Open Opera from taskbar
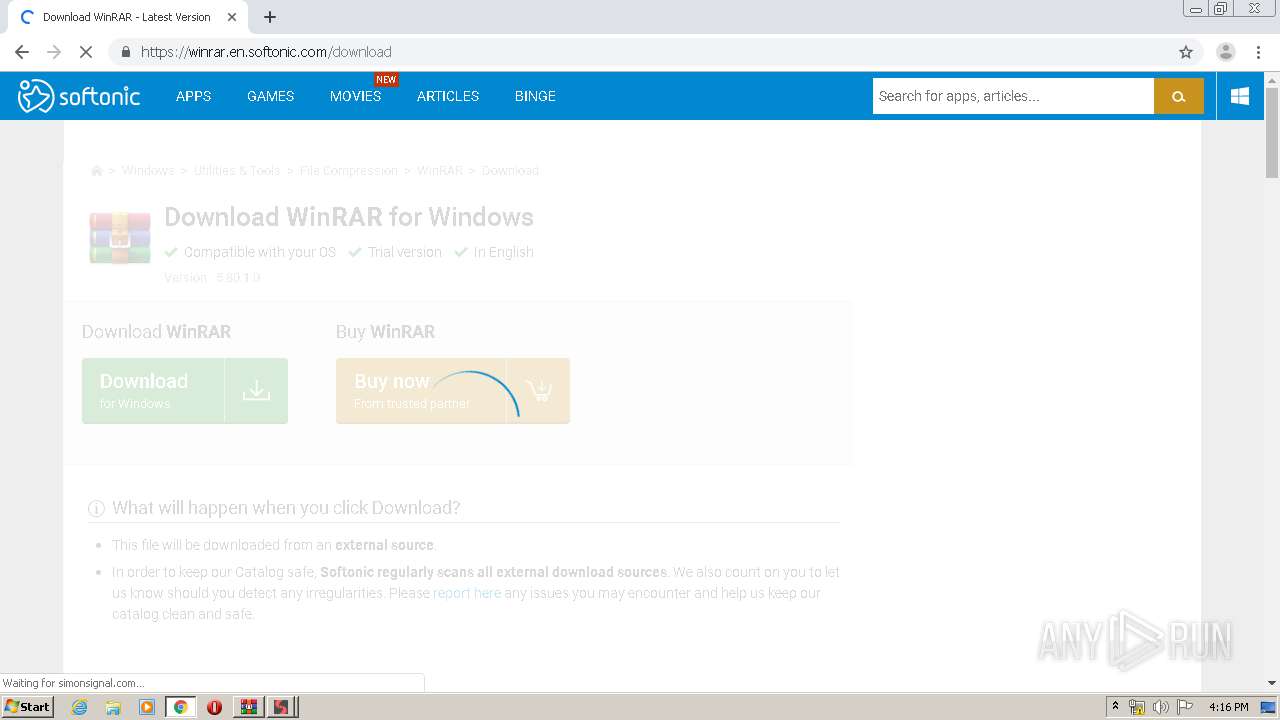This screenshot has height=720, width=1280. [x=214, y=707]
